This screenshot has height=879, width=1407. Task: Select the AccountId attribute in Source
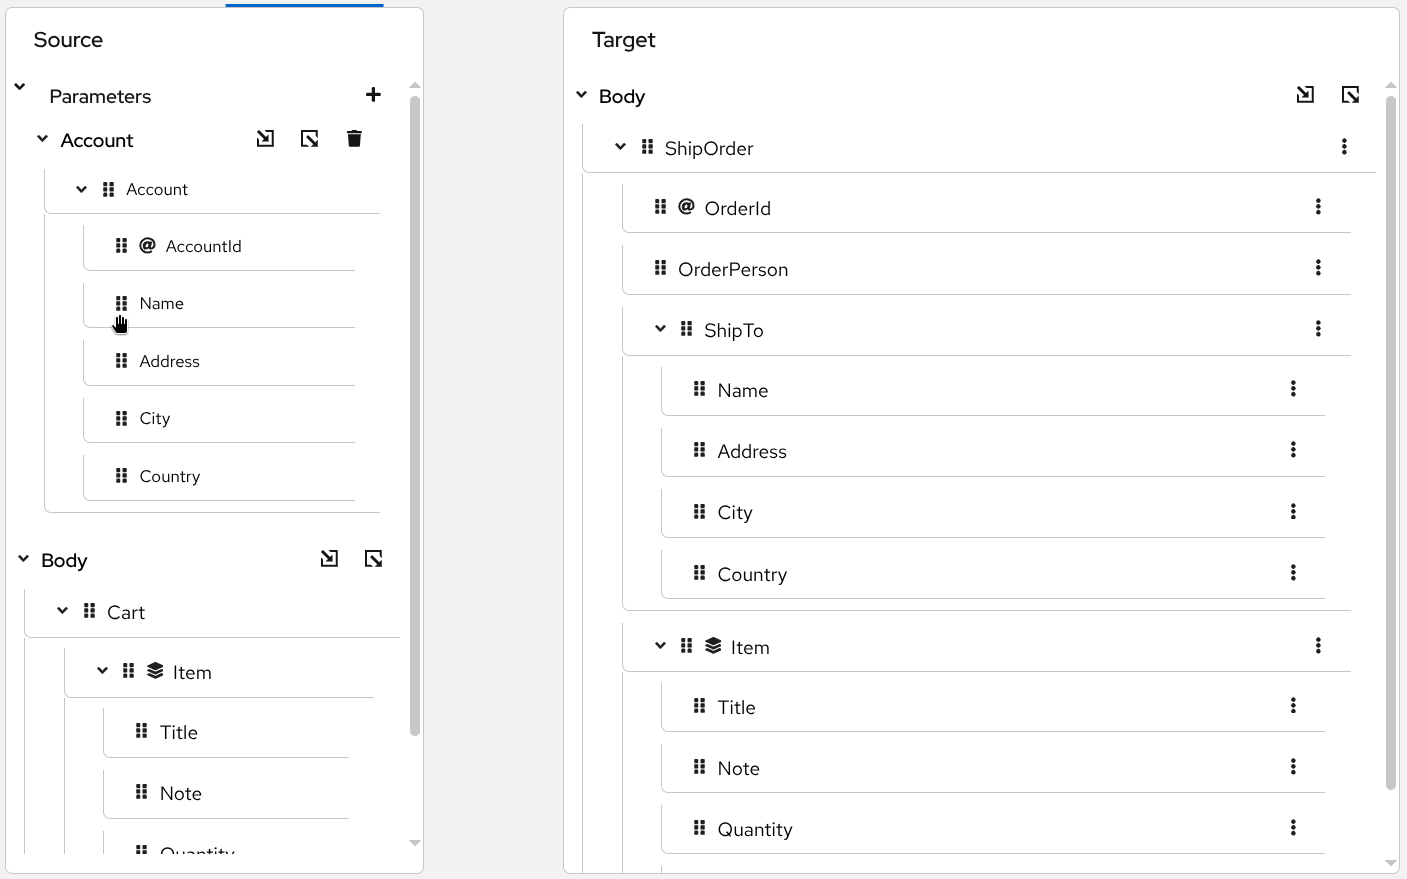tap(203, 247)
